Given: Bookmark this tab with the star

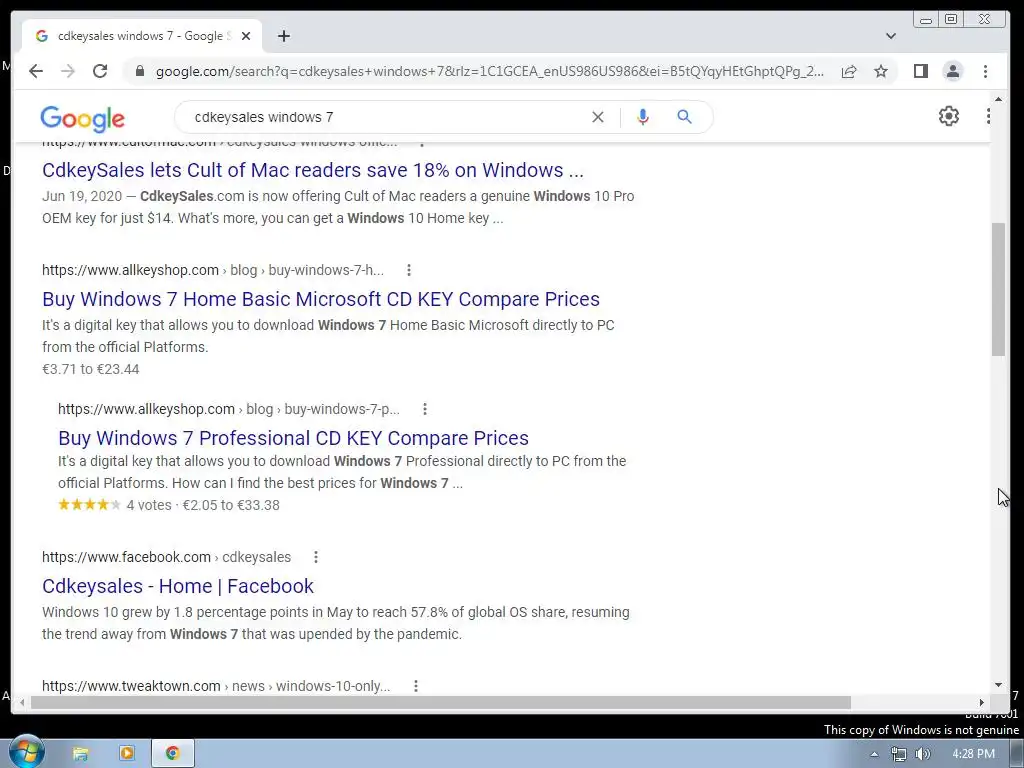Looking at the screenshot, I should [881, 71].
